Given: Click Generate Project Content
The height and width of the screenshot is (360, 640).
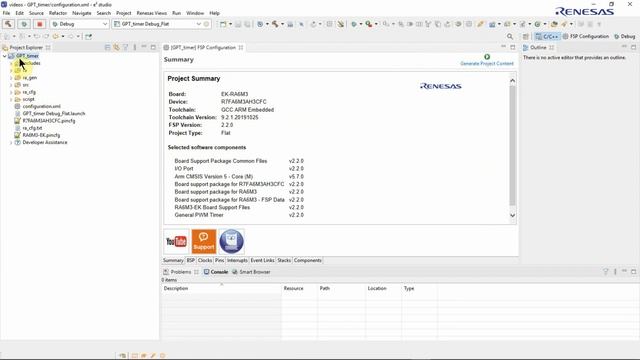Looking at the screenshot, I should coord(487,60).
